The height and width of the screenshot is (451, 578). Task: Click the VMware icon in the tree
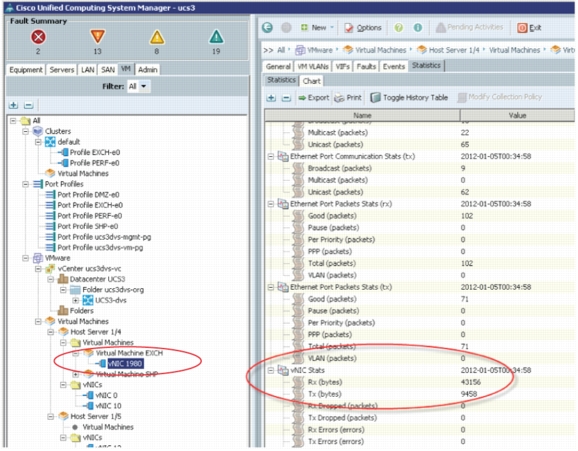point(38,258)
